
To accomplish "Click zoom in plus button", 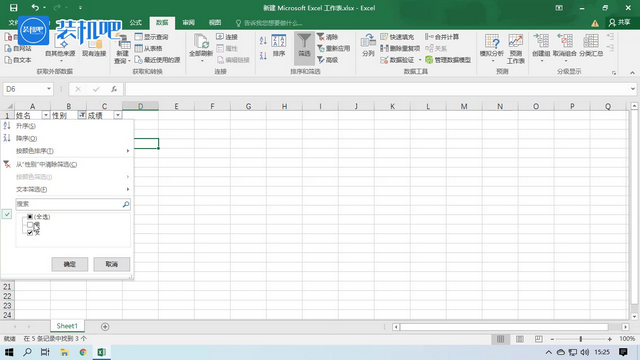I will click(610, 339).
